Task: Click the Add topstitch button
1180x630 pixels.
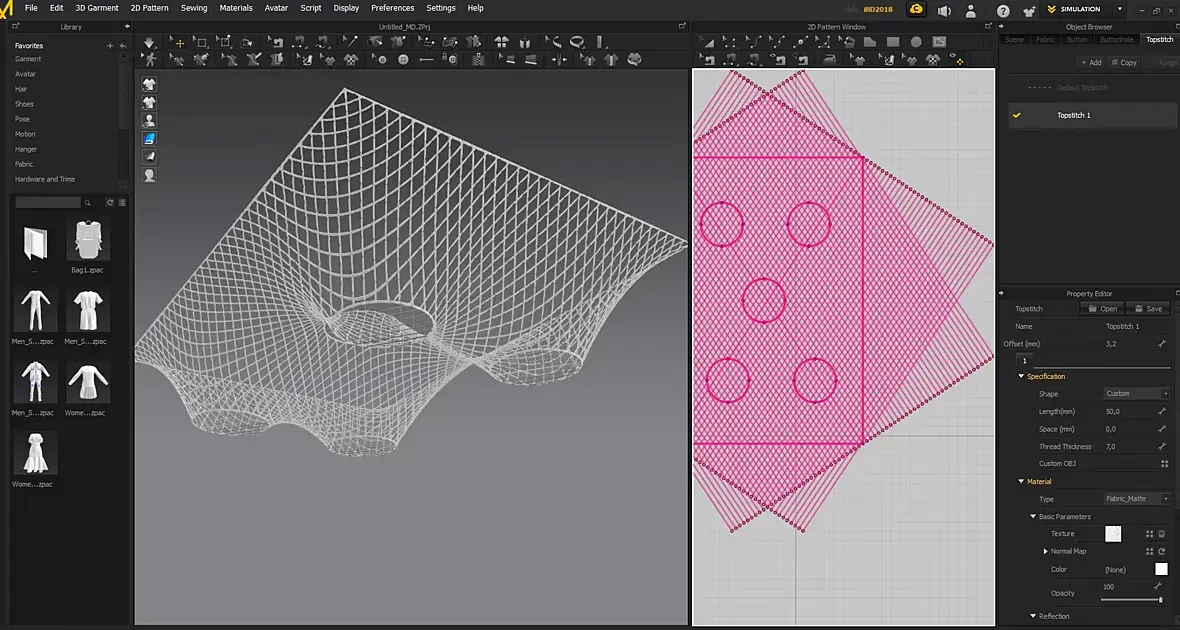Action: pyautogui.click(x=1090, y=62)
